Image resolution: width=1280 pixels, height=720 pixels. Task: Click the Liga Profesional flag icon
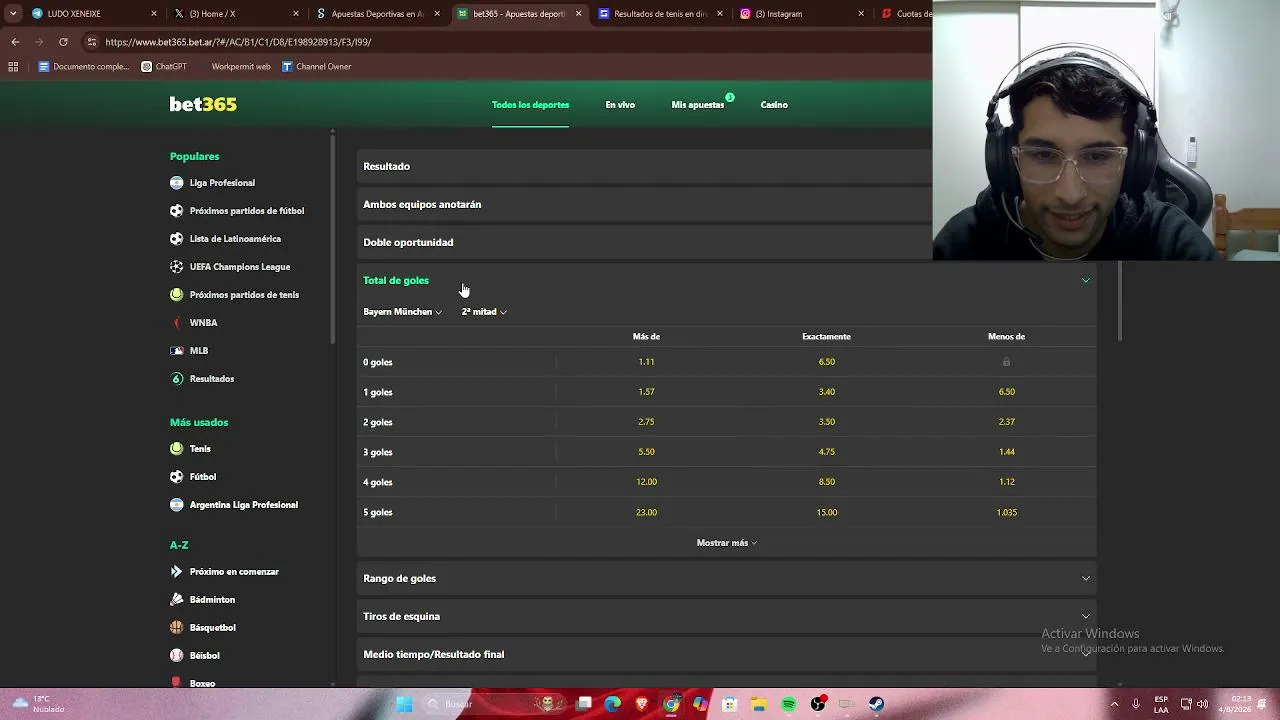coord(177,183)
